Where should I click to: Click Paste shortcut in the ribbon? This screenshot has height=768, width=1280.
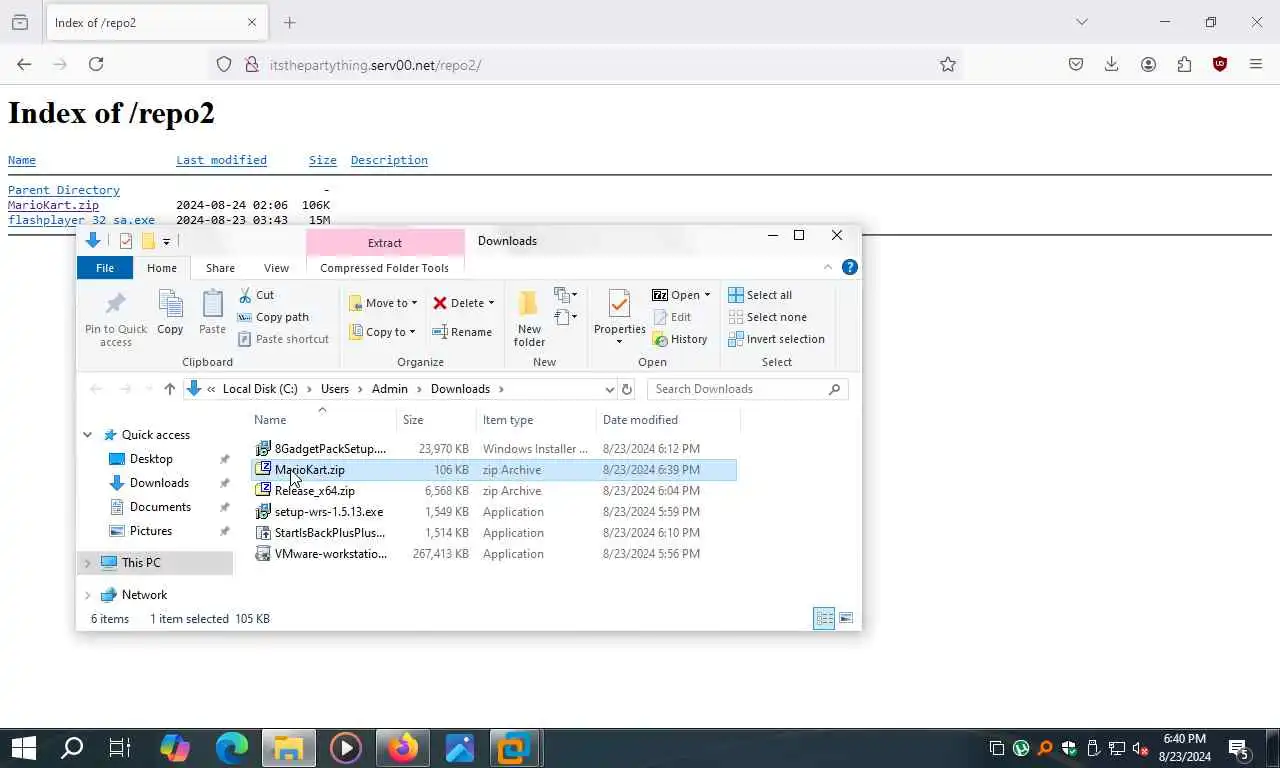(283, 339)
